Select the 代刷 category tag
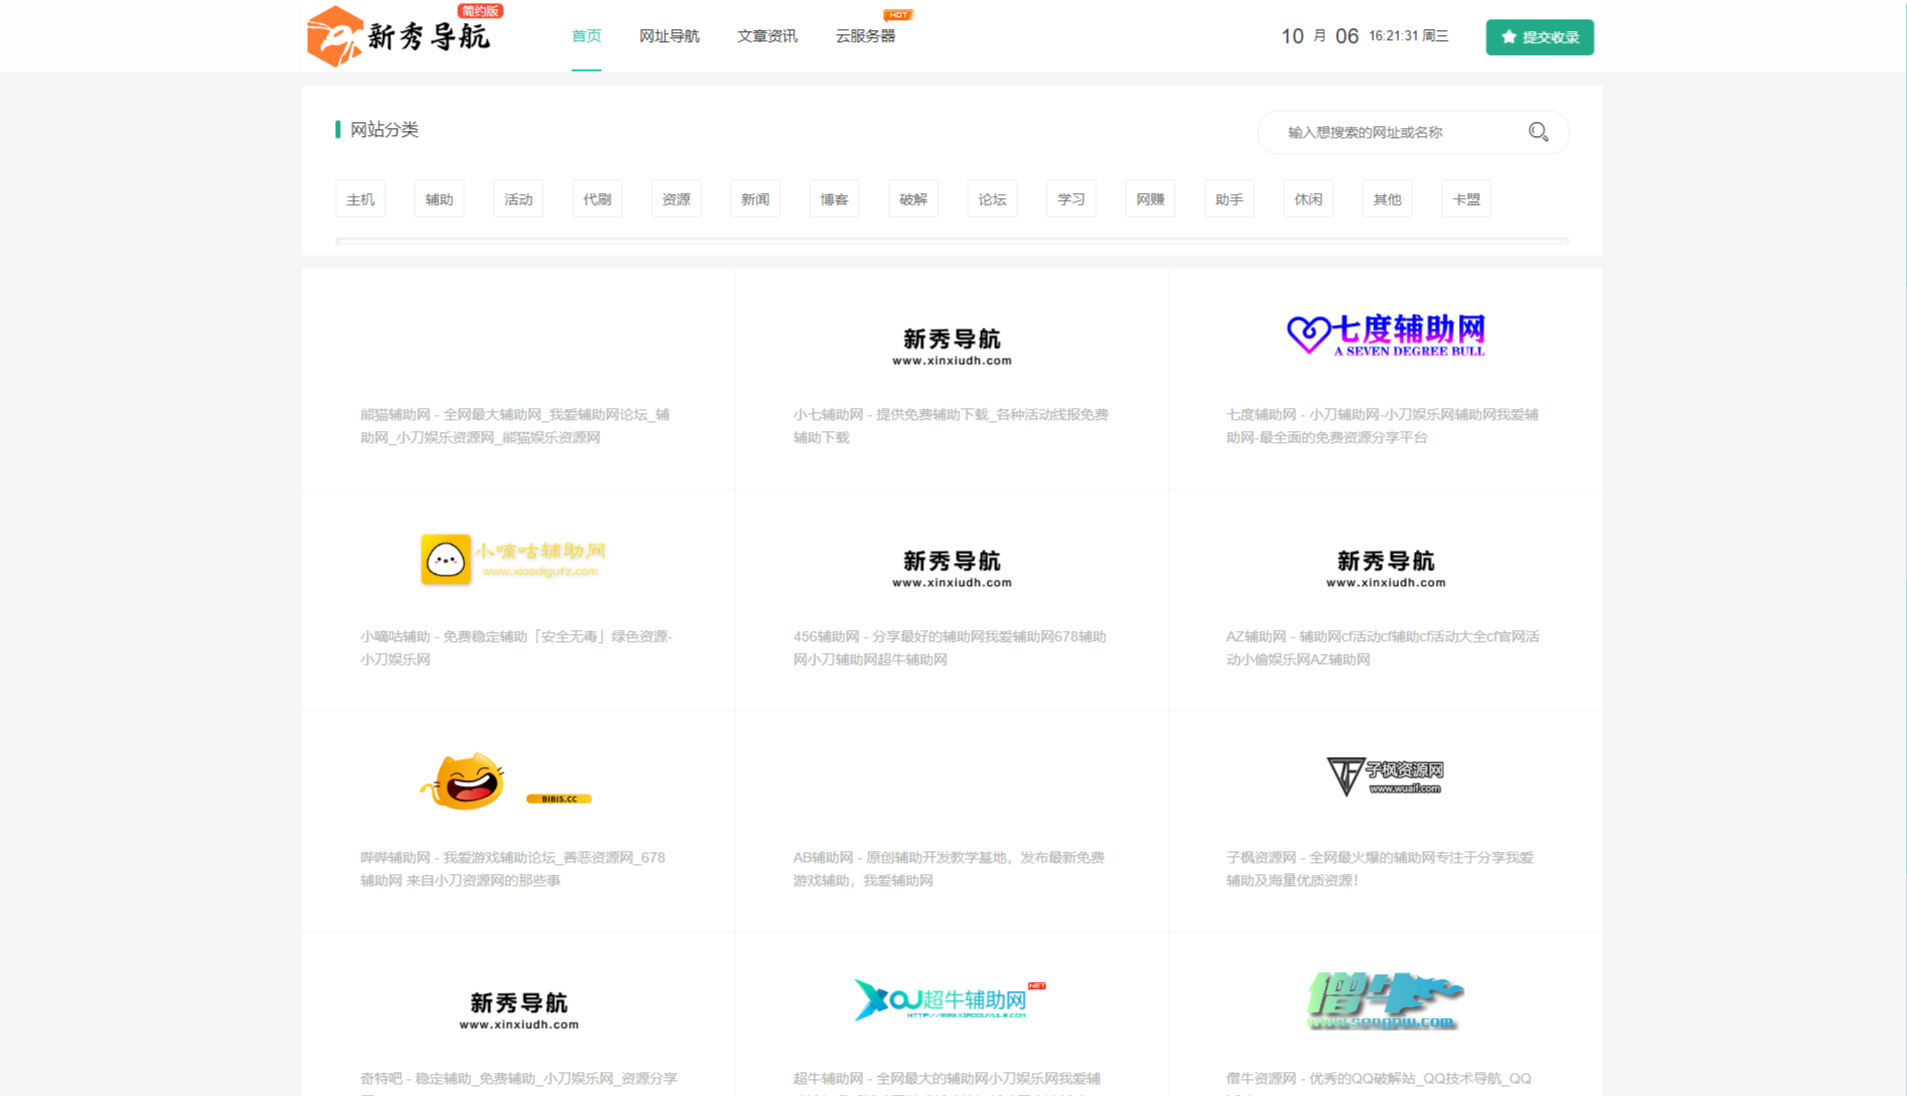The height and width of the screenshot is (1096, 1907). [597, 199]
